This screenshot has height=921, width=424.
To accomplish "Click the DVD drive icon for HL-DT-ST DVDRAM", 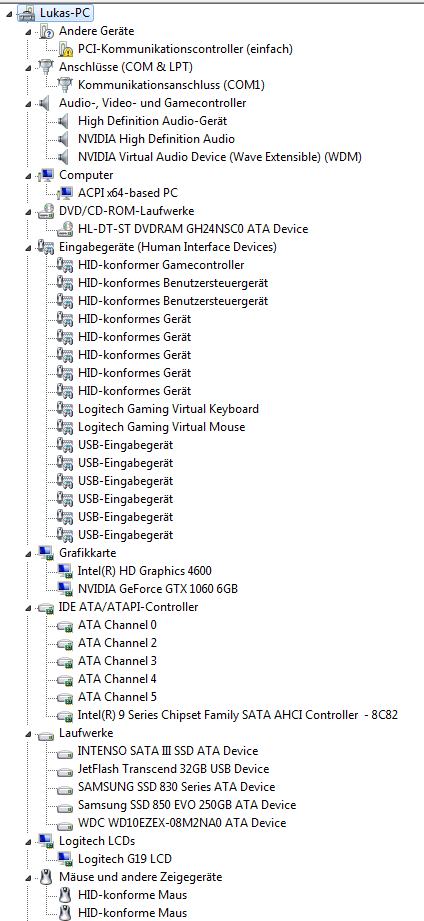I will point(65,229).
